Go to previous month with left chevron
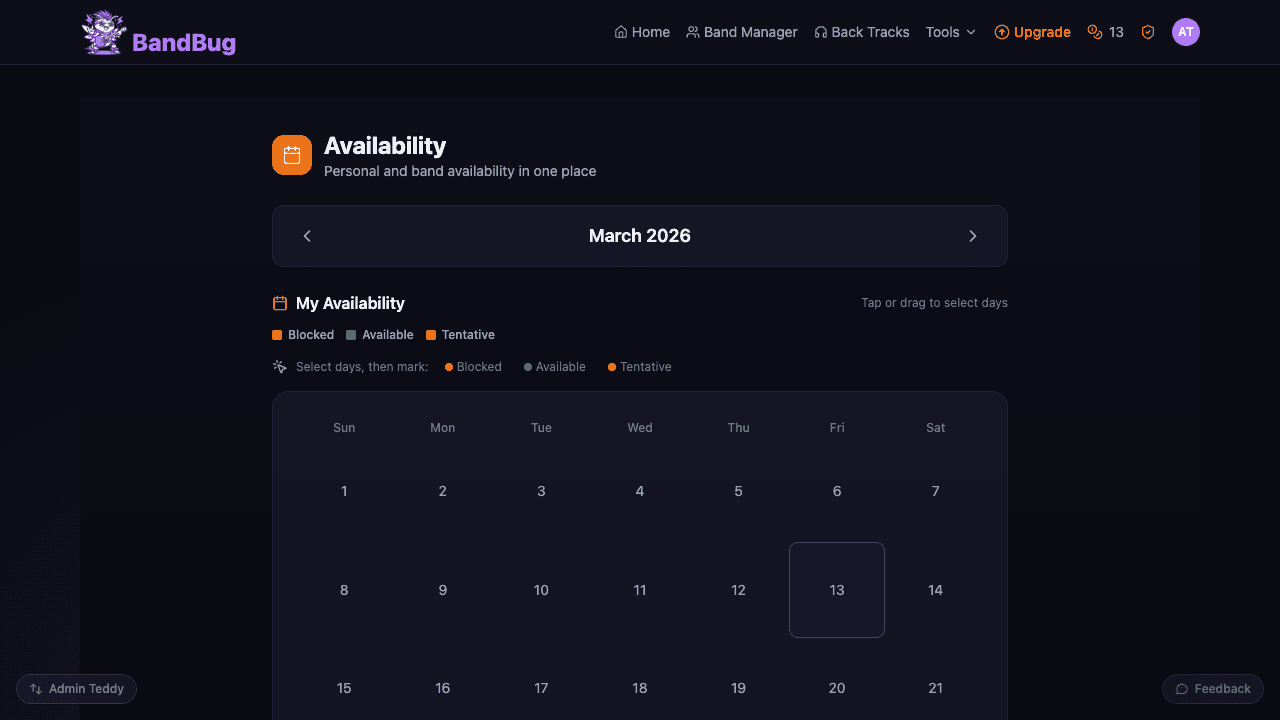This screenshot has width=1280, height=720. [307, 236]
